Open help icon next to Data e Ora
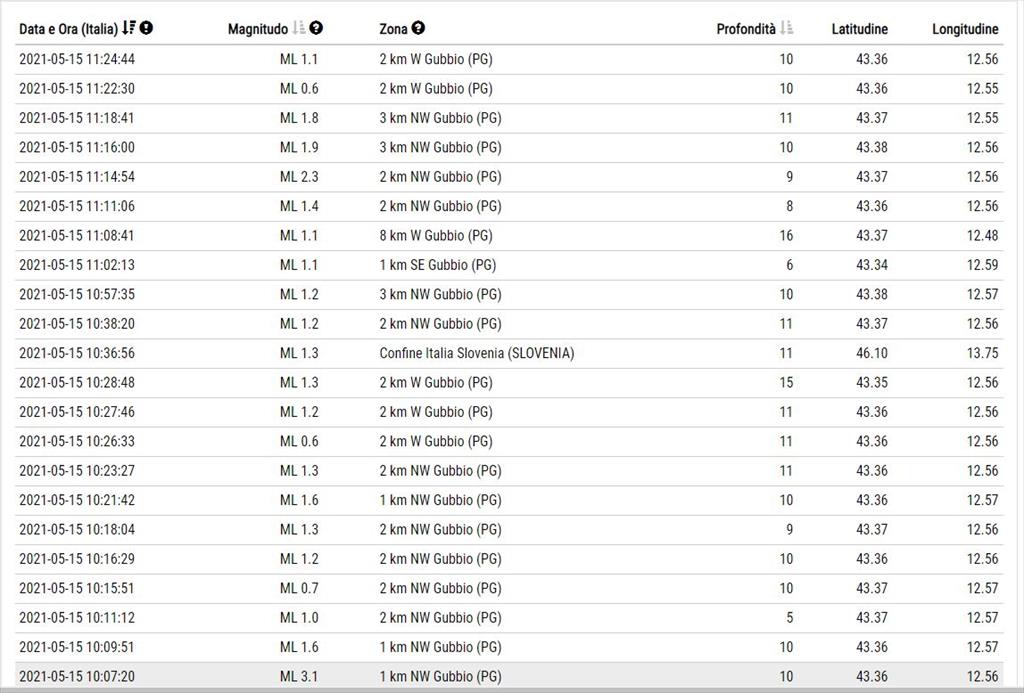Image resolution: width=1024 pixels, height=693 pixels. point(146,27)
